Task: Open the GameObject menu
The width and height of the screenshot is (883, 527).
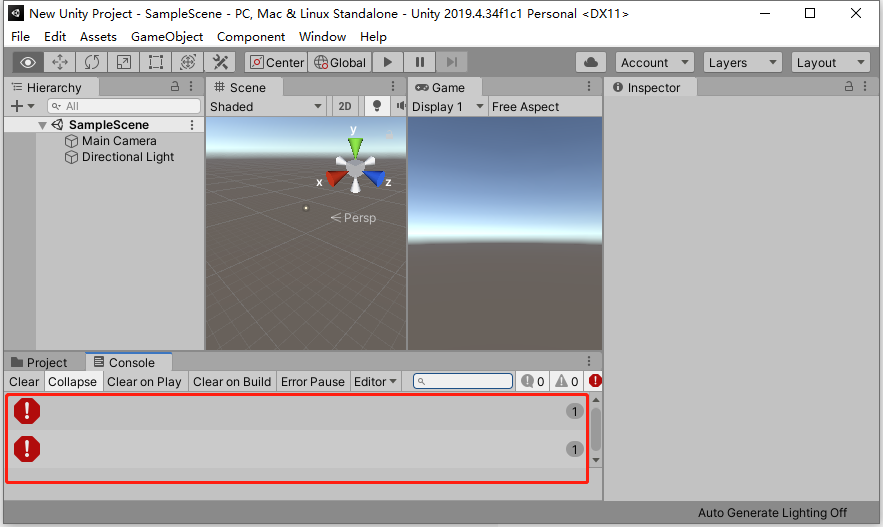Action: tap(167, 37)
